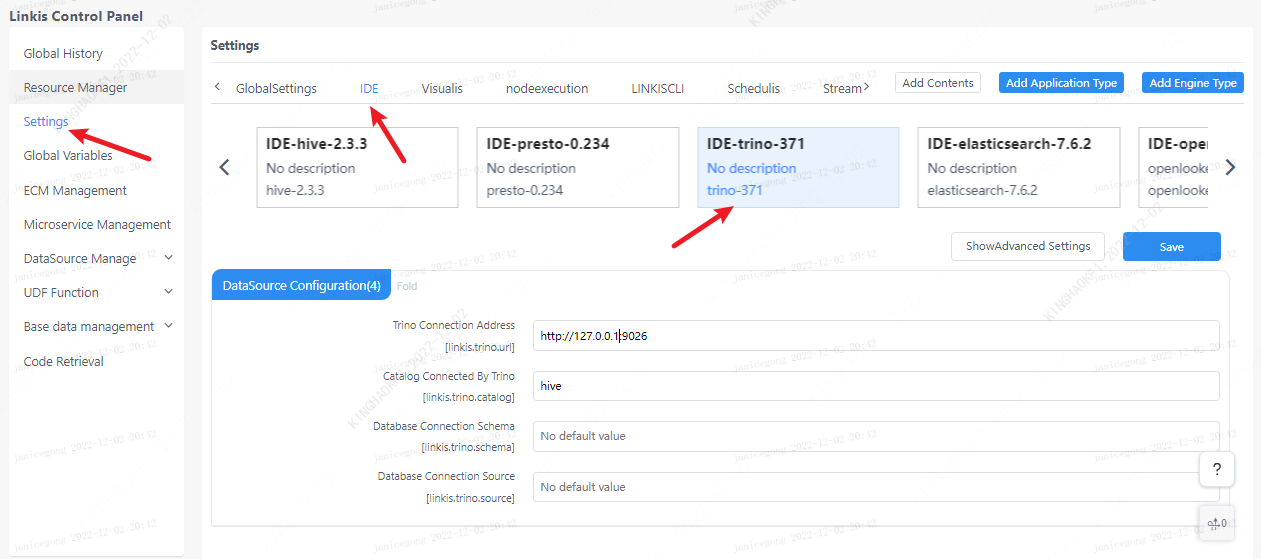The width and height of the screenshot is (1261, 559).
Task: Click floating widget below help button
Action: [x=1216, y=522]
